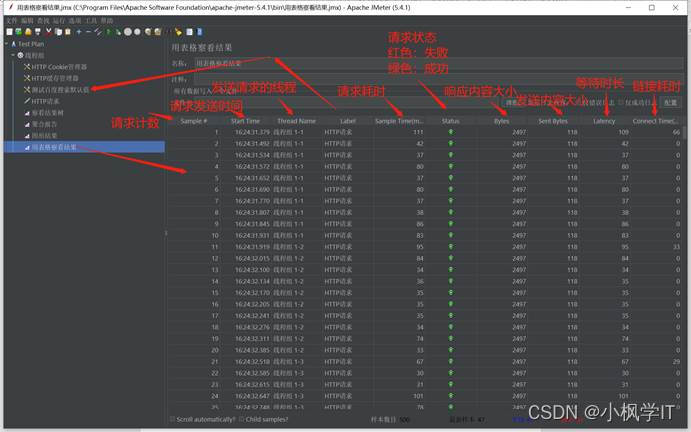This screenshot has width=691, height=432.
Task: Open the 帮助 menu
Action: pyautogui.click(x=107, y=21)
